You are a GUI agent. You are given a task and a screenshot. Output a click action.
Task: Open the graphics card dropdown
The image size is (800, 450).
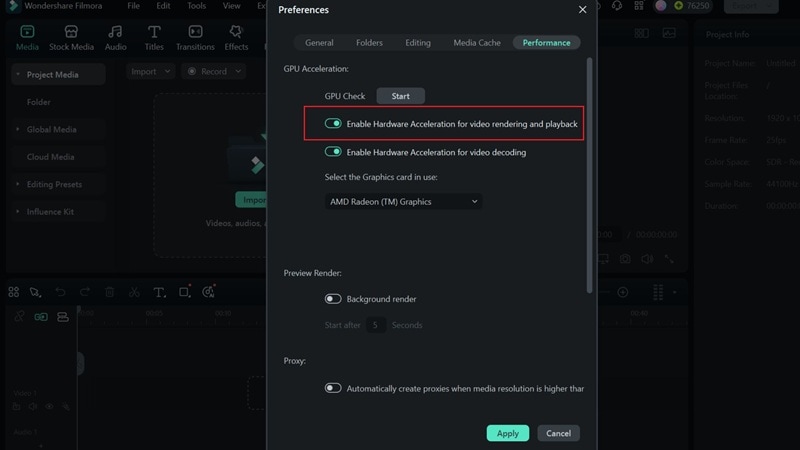[x=403, y=202]
